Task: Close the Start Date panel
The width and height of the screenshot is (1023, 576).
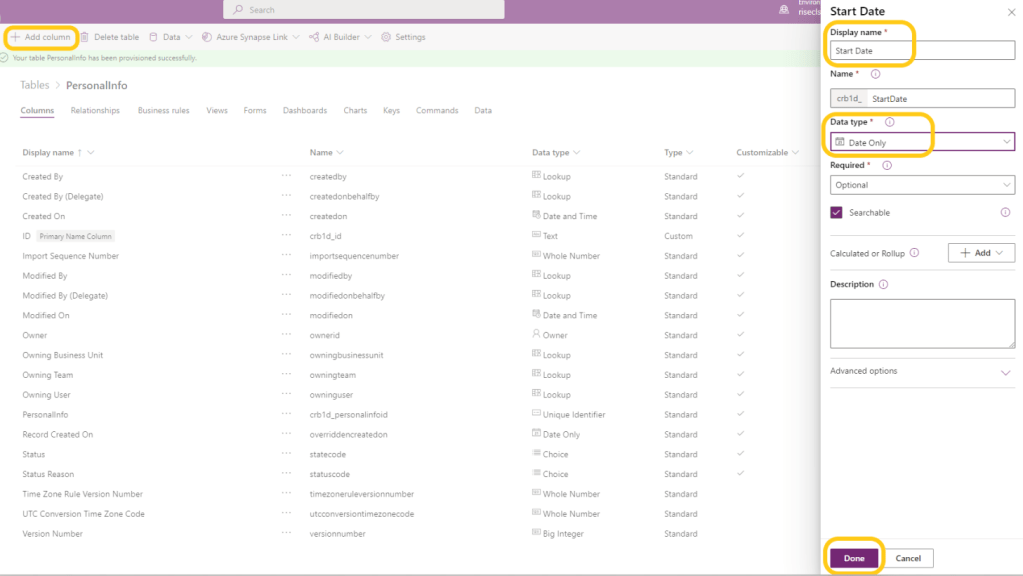Action: pos(1009,11)
